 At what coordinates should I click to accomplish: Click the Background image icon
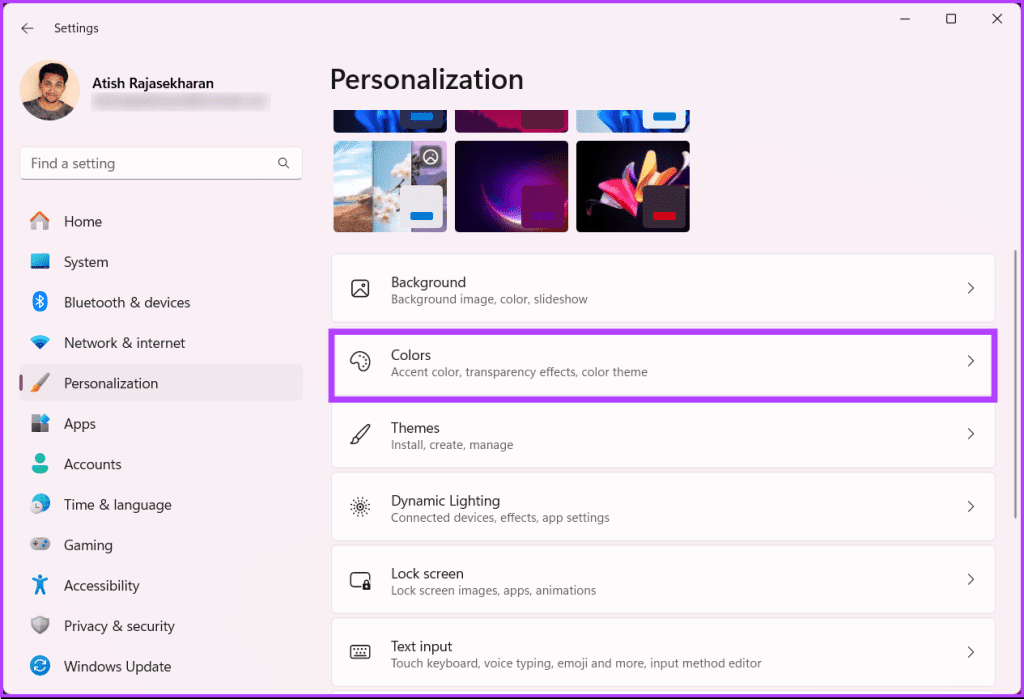click(359, 289)
